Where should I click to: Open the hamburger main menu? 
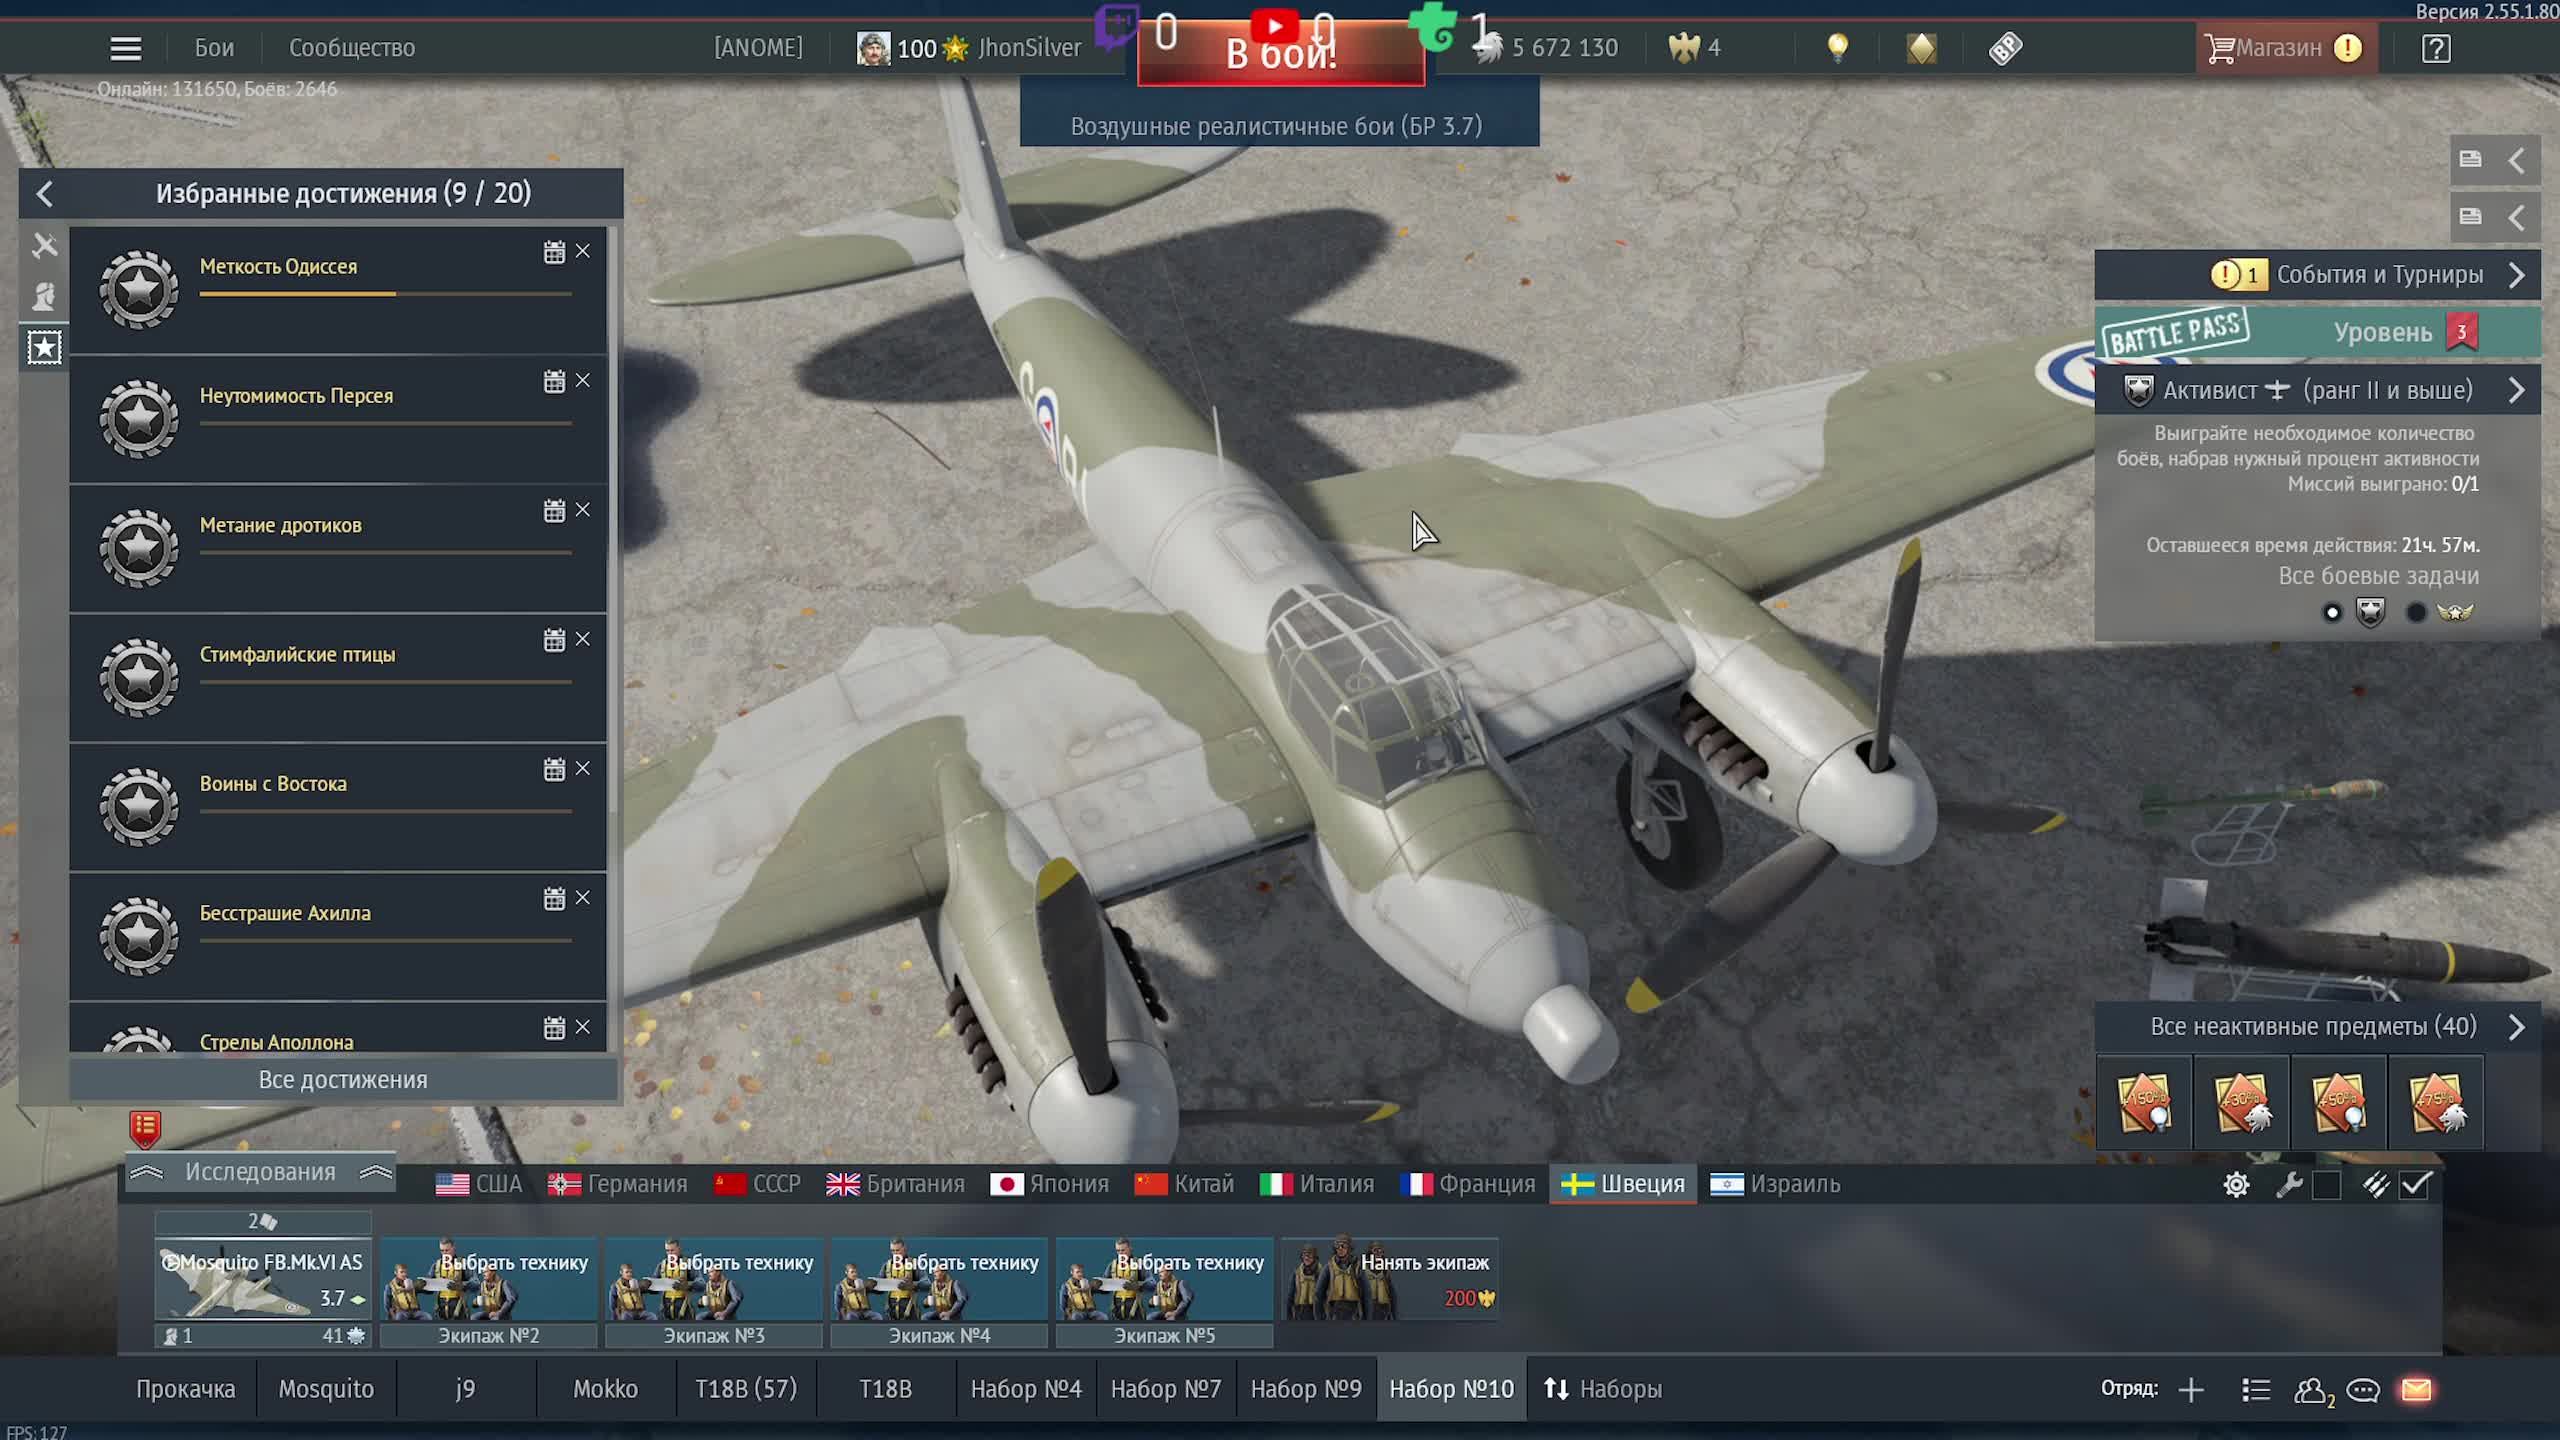click(125, 48)
